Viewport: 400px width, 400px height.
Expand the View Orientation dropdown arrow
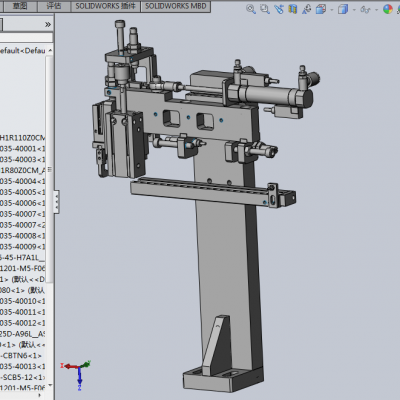(331, 10)
